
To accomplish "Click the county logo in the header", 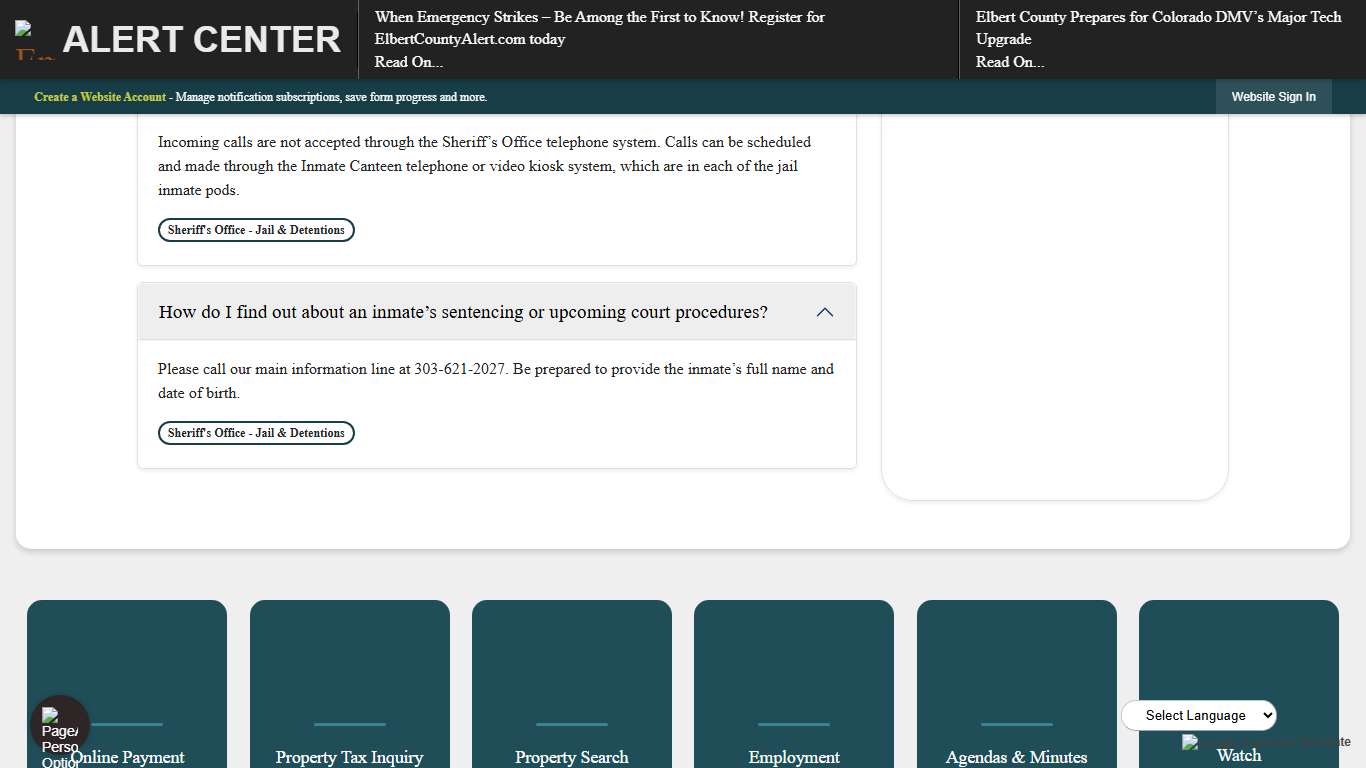I will pos(34,41).
